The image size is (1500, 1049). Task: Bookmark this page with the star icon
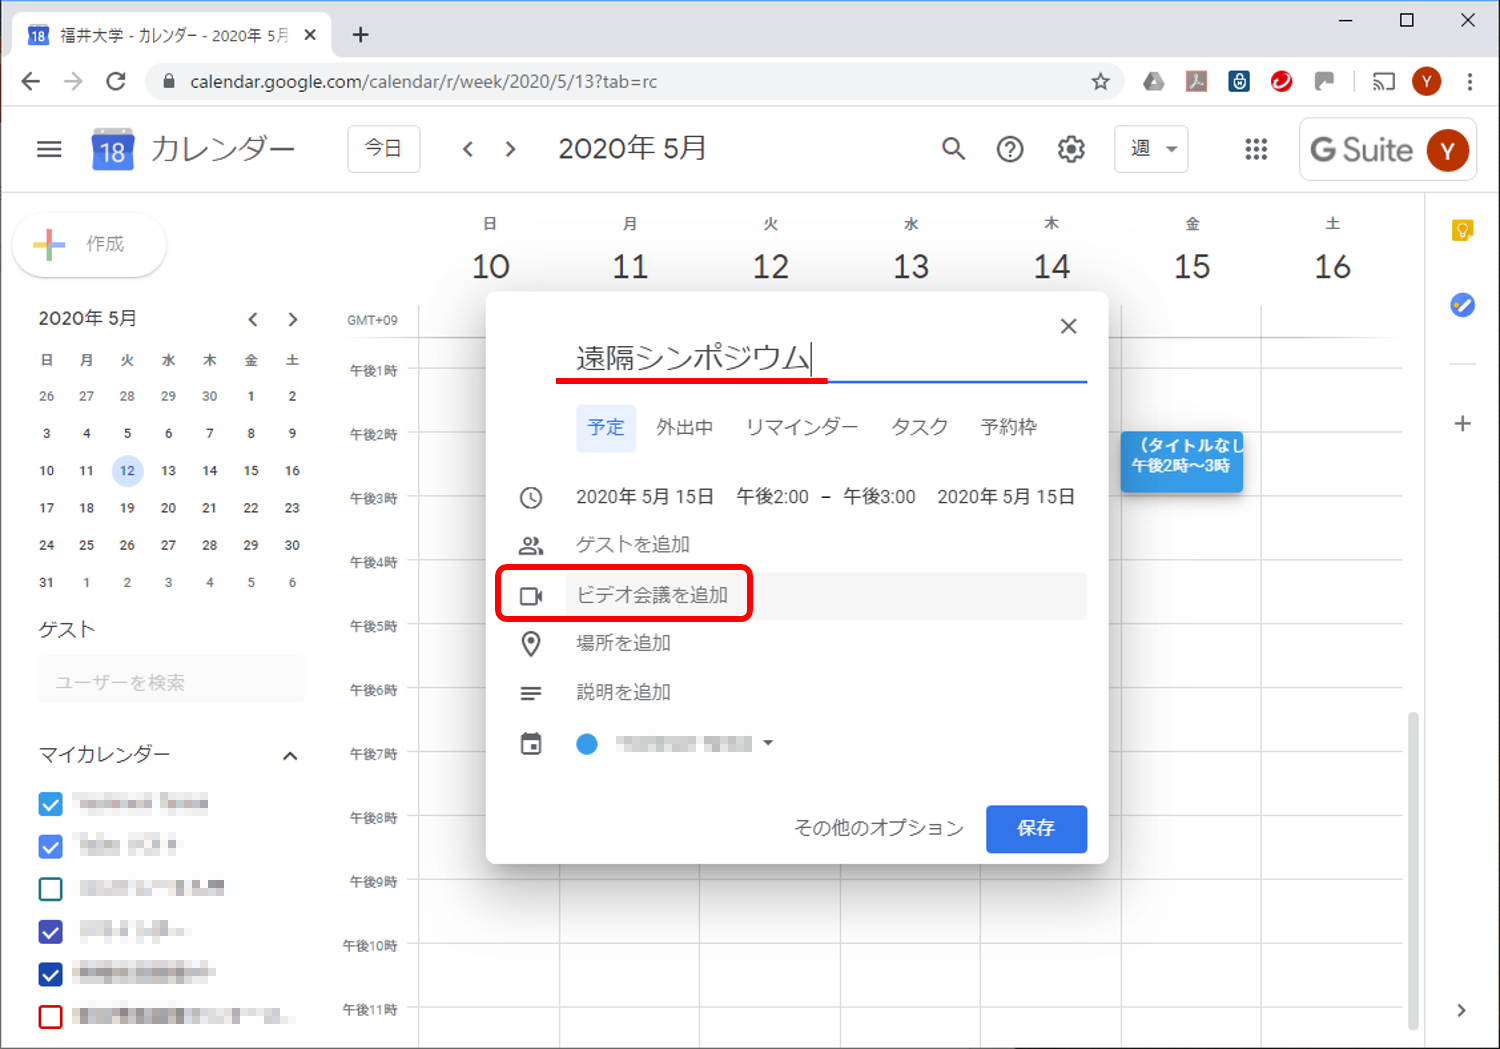point(1100,82)
